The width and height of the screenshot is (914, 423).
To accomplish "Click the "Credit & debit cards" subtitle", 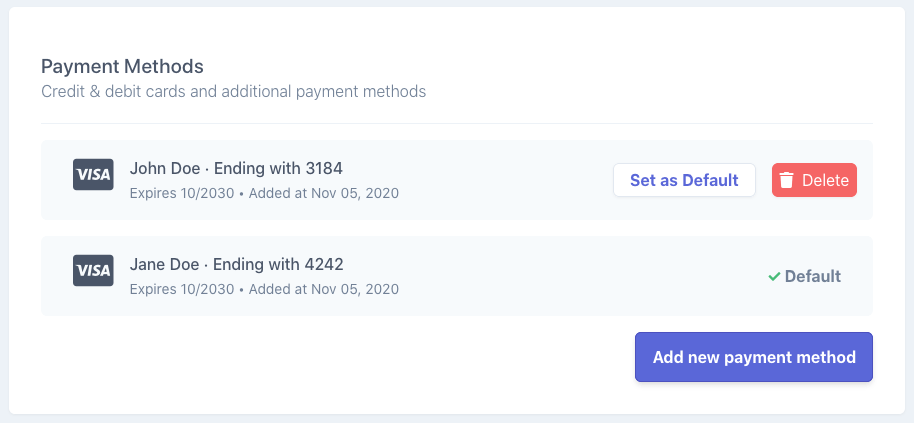I will click(233, 92).
